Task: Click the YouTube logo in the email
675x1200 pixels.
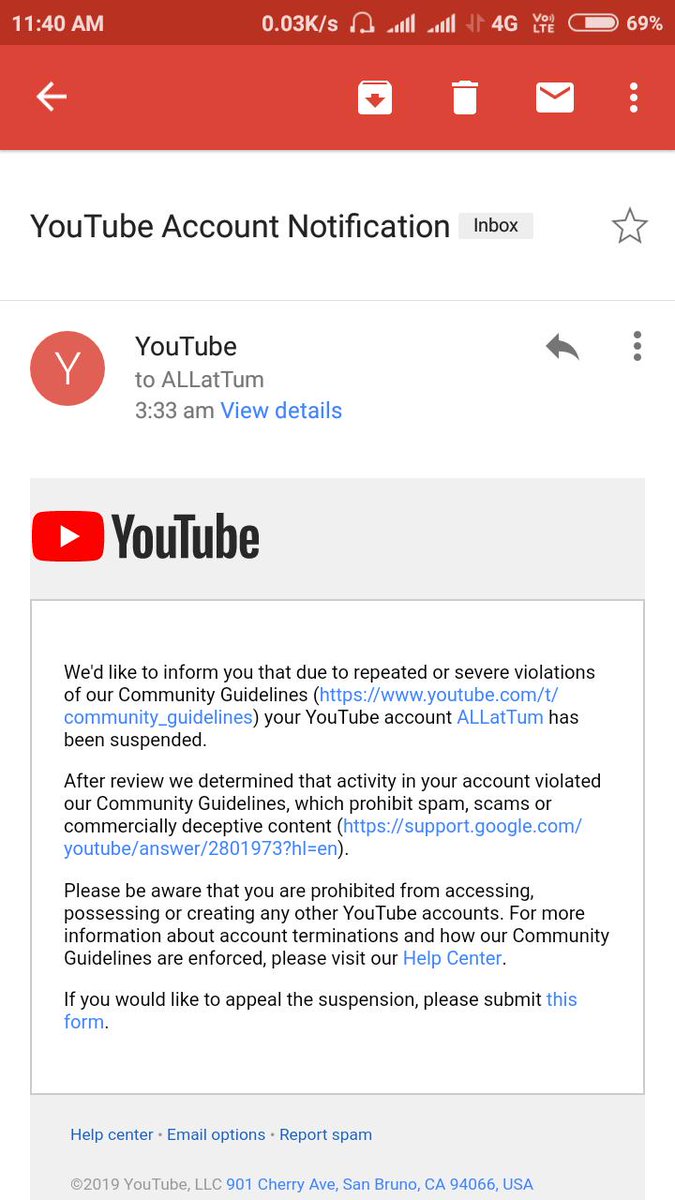Action: coord(146,537)
